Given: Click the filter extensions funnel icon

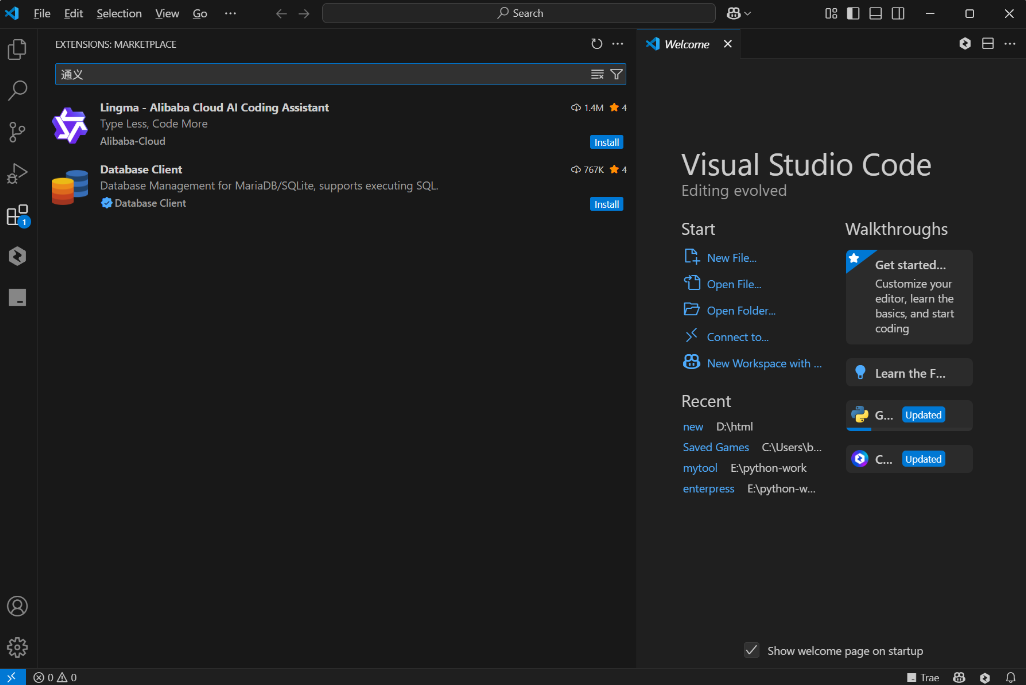Looking at the screenshot, I should pos(616,74).
